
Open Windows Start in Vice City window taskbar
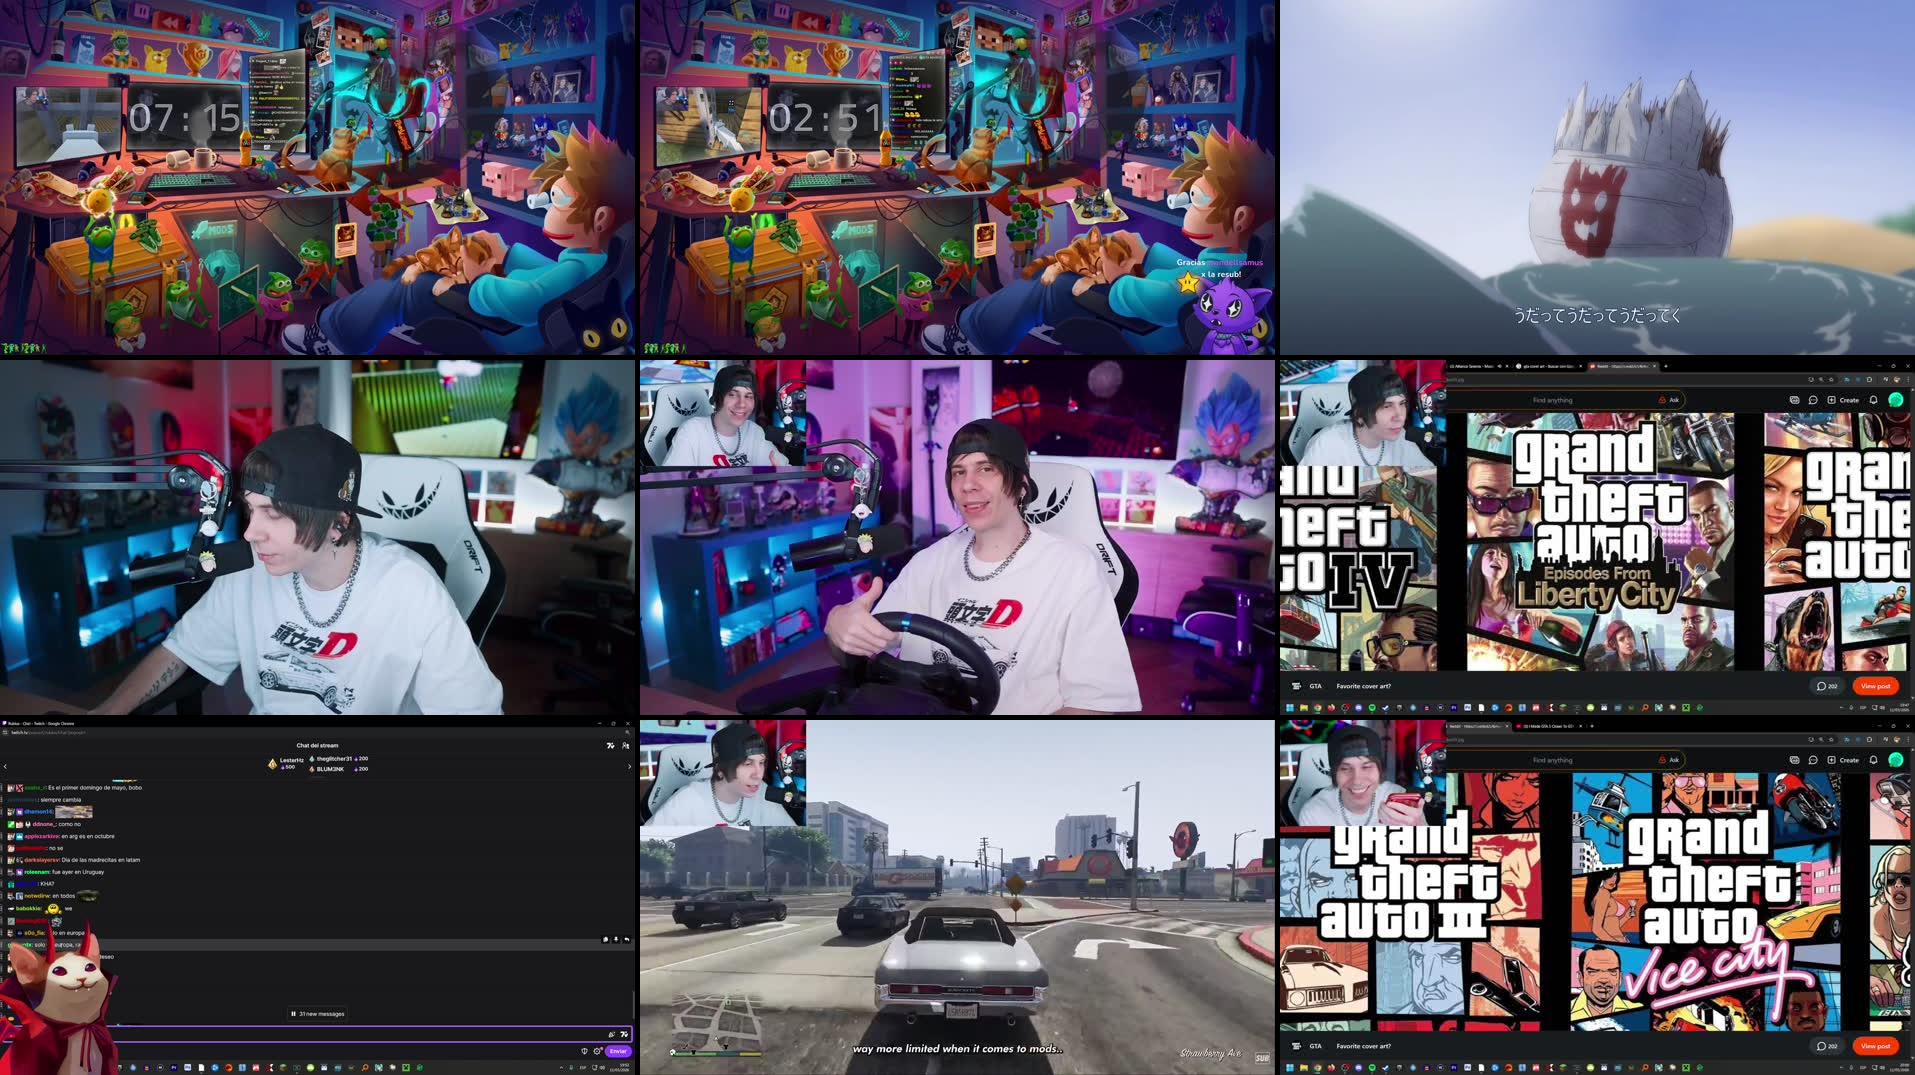click(1290, 1067)
